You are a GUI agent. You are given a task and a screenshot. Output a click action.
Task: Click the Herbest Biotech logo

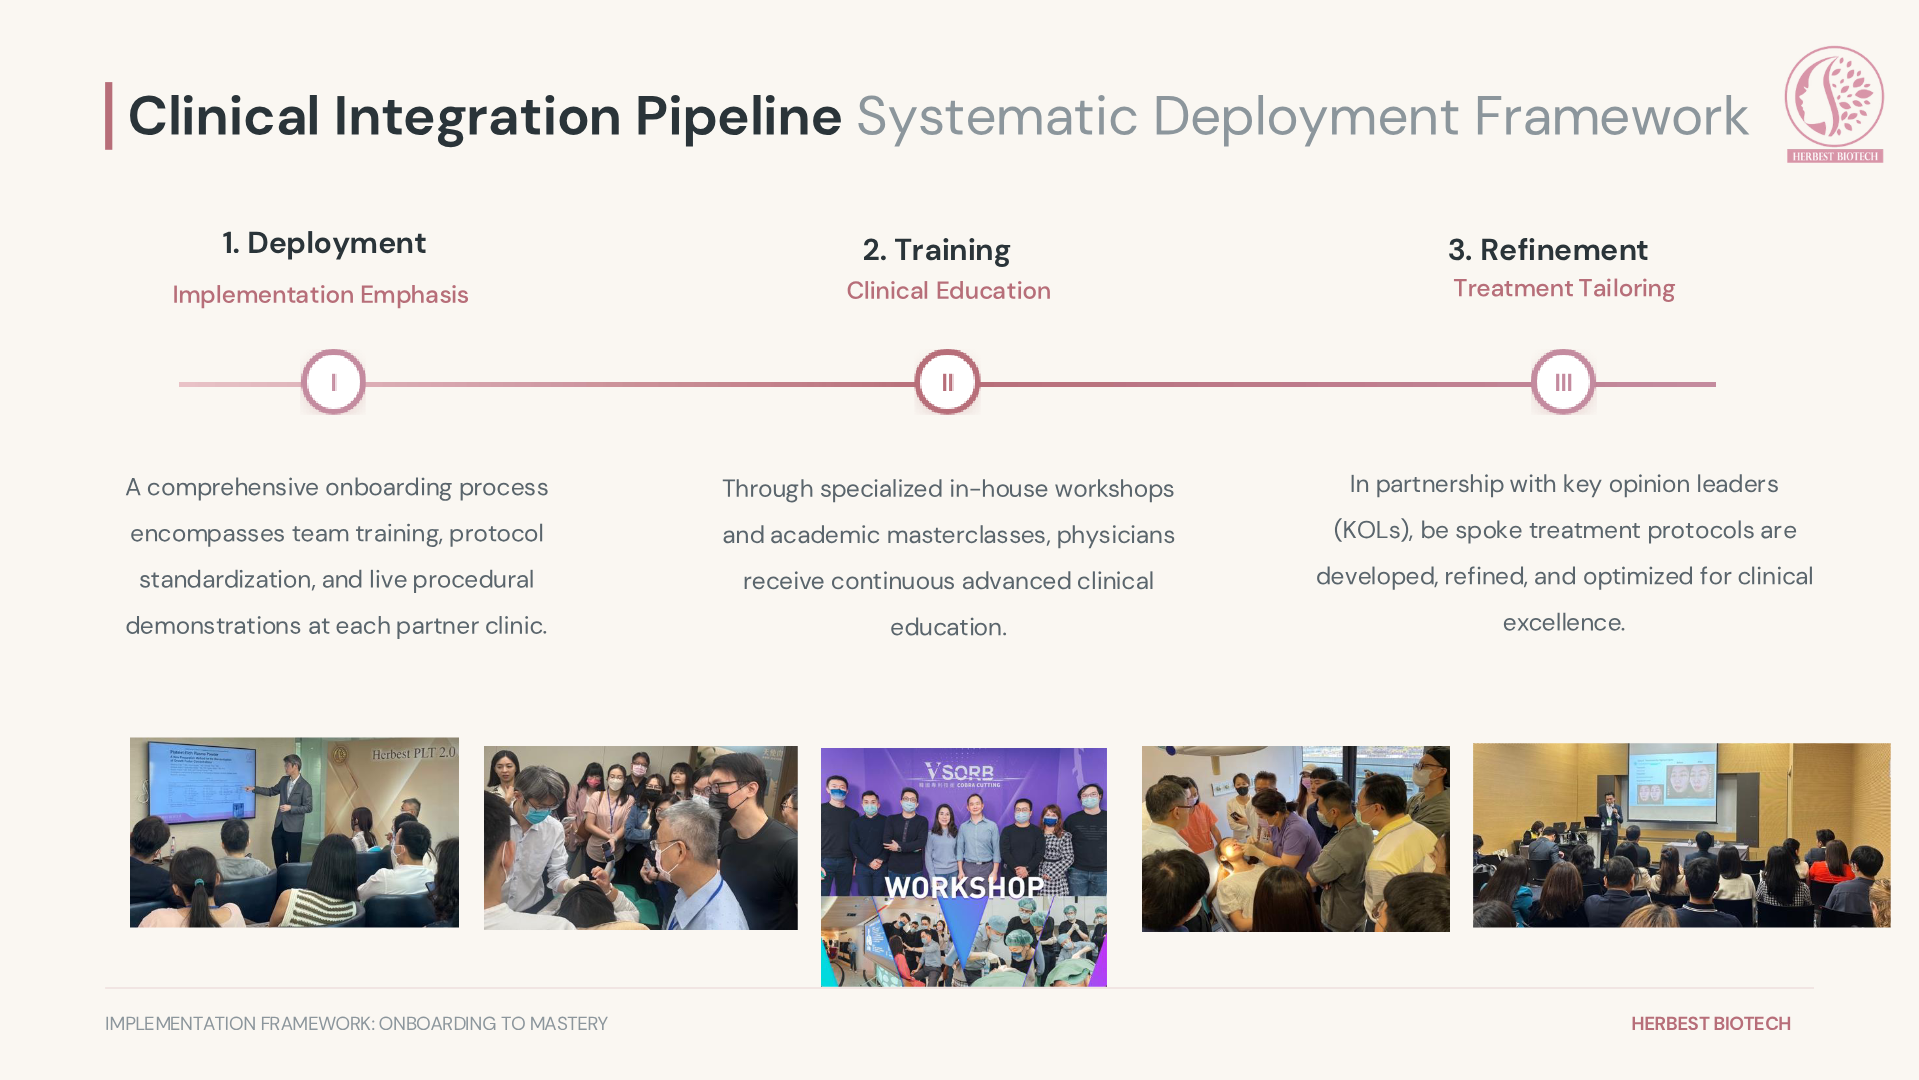click(x=1834, y=105)
